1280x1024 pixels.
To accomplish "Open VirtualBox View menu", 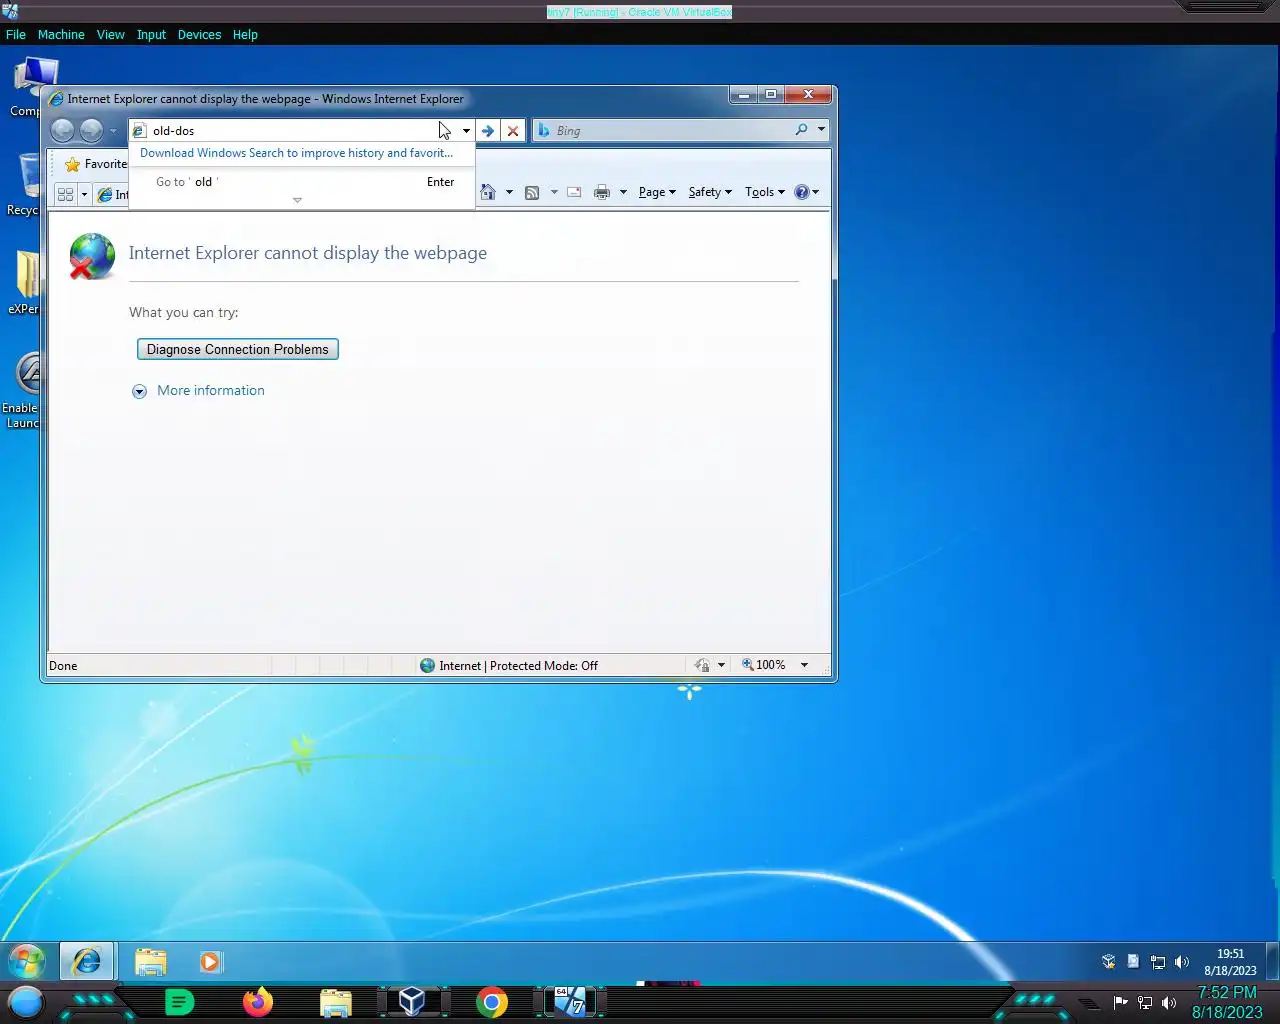I will click(110, 34).
